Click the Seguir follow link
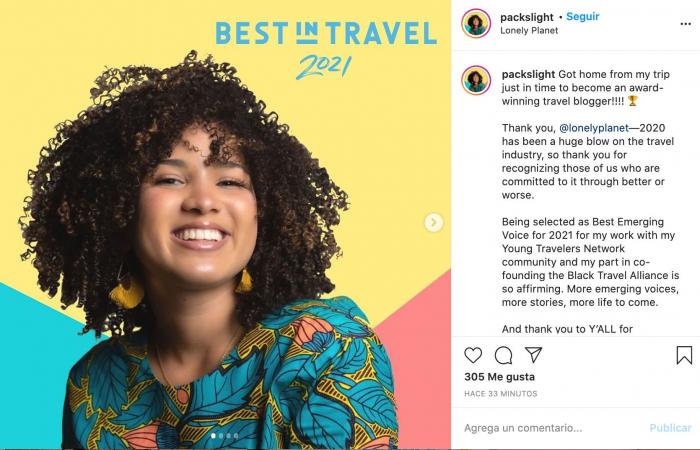700x450 pixels. pyautogui.click(x=583, y=17)
